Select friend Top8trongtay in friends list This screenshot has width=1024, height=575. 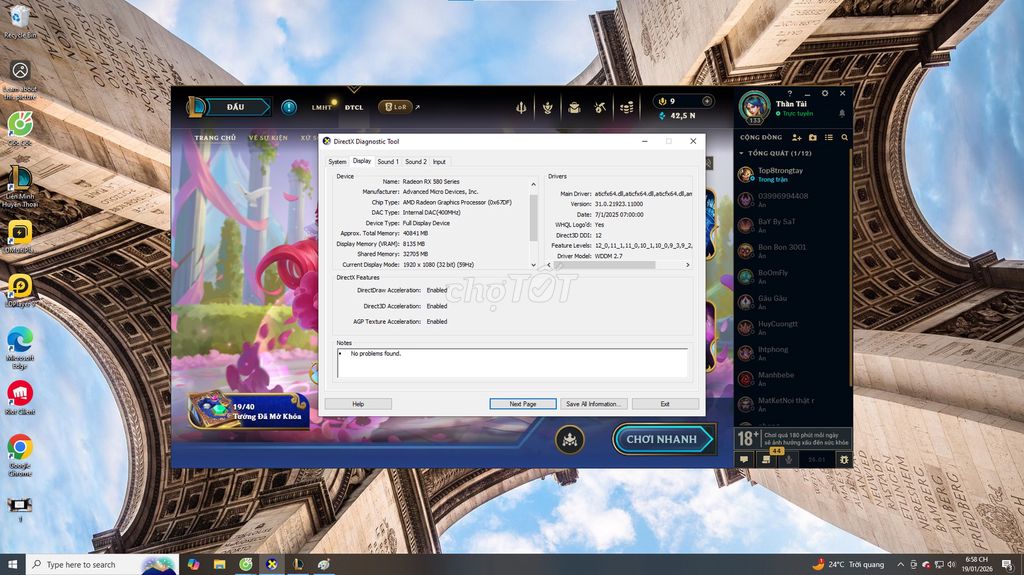pos(780,175)
